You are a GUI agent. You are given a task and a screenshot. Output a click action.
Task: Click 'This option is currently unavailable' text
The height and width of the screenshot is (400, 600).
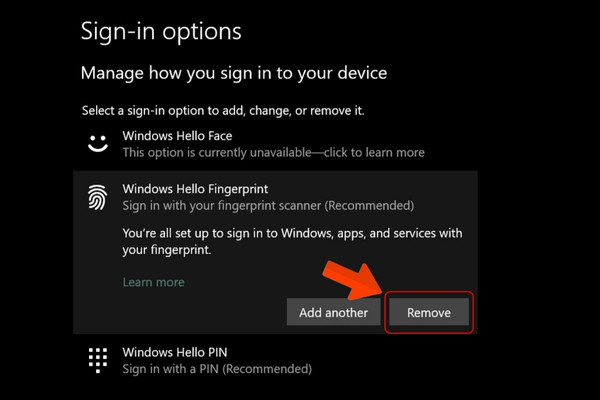(x=217, y=153)
